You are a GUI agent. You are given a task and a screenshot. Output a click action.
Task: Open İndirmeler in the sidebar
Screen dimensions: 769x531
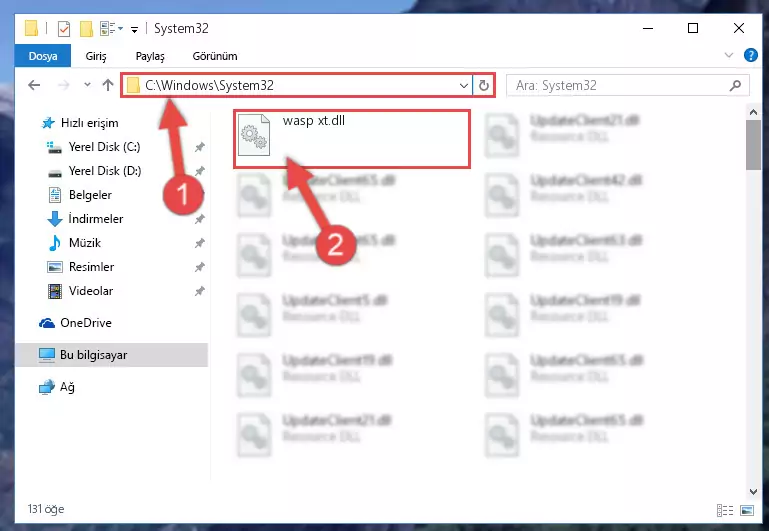point(96,219)
